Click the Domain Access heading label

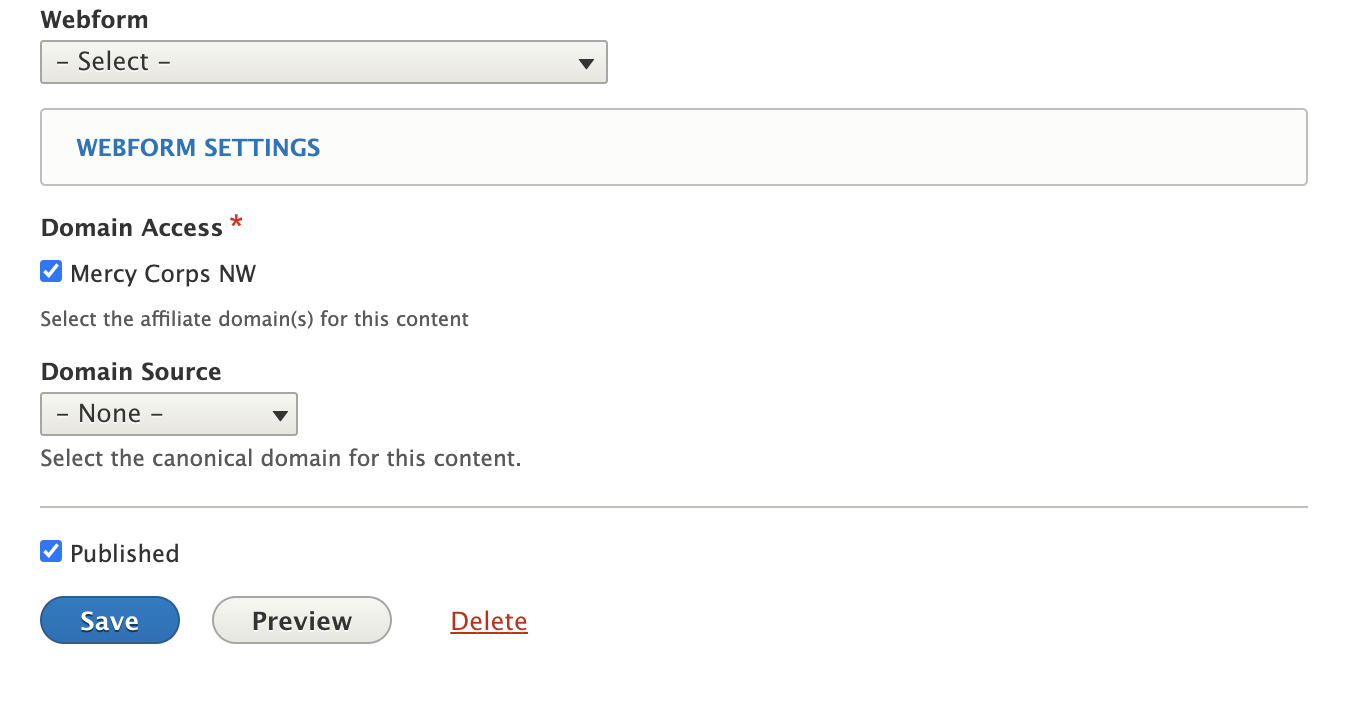tap(131, 228)
